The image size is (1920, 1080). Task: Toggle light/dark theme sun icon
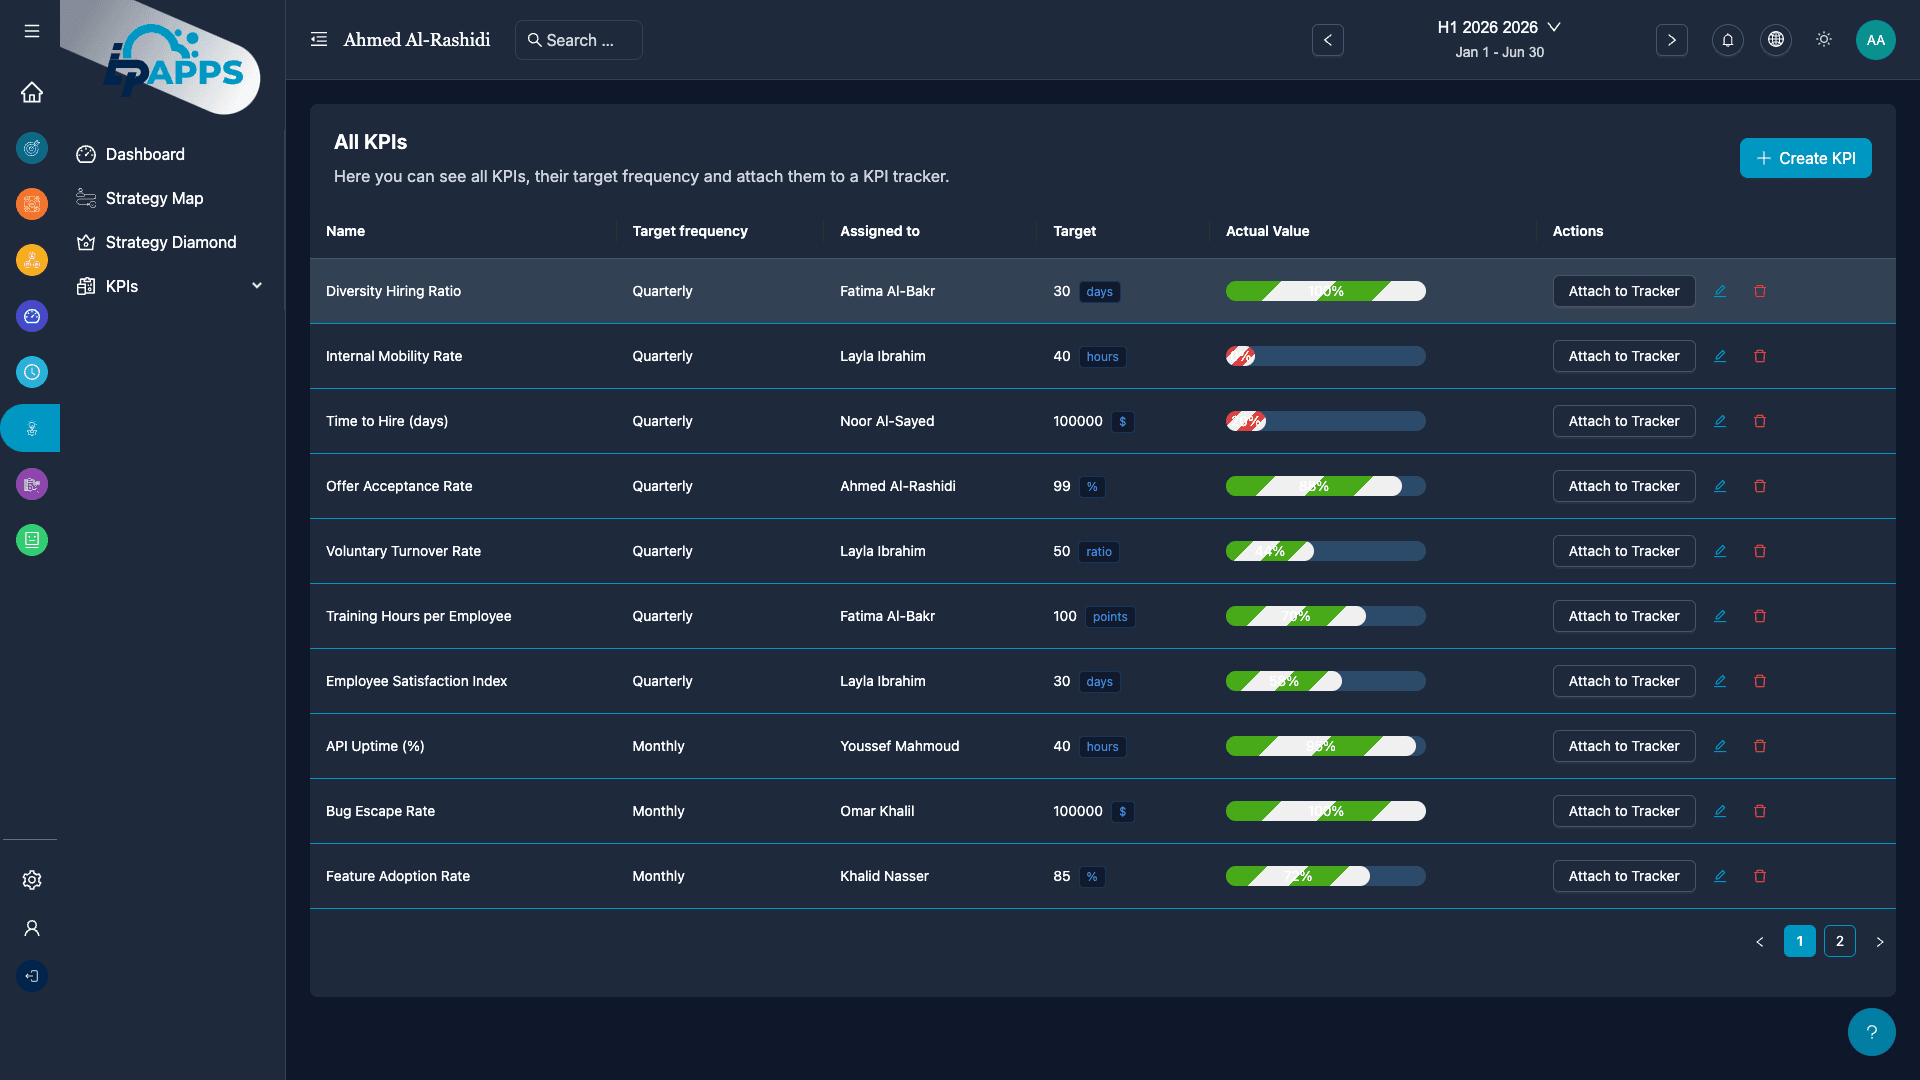pos(1824,40)
